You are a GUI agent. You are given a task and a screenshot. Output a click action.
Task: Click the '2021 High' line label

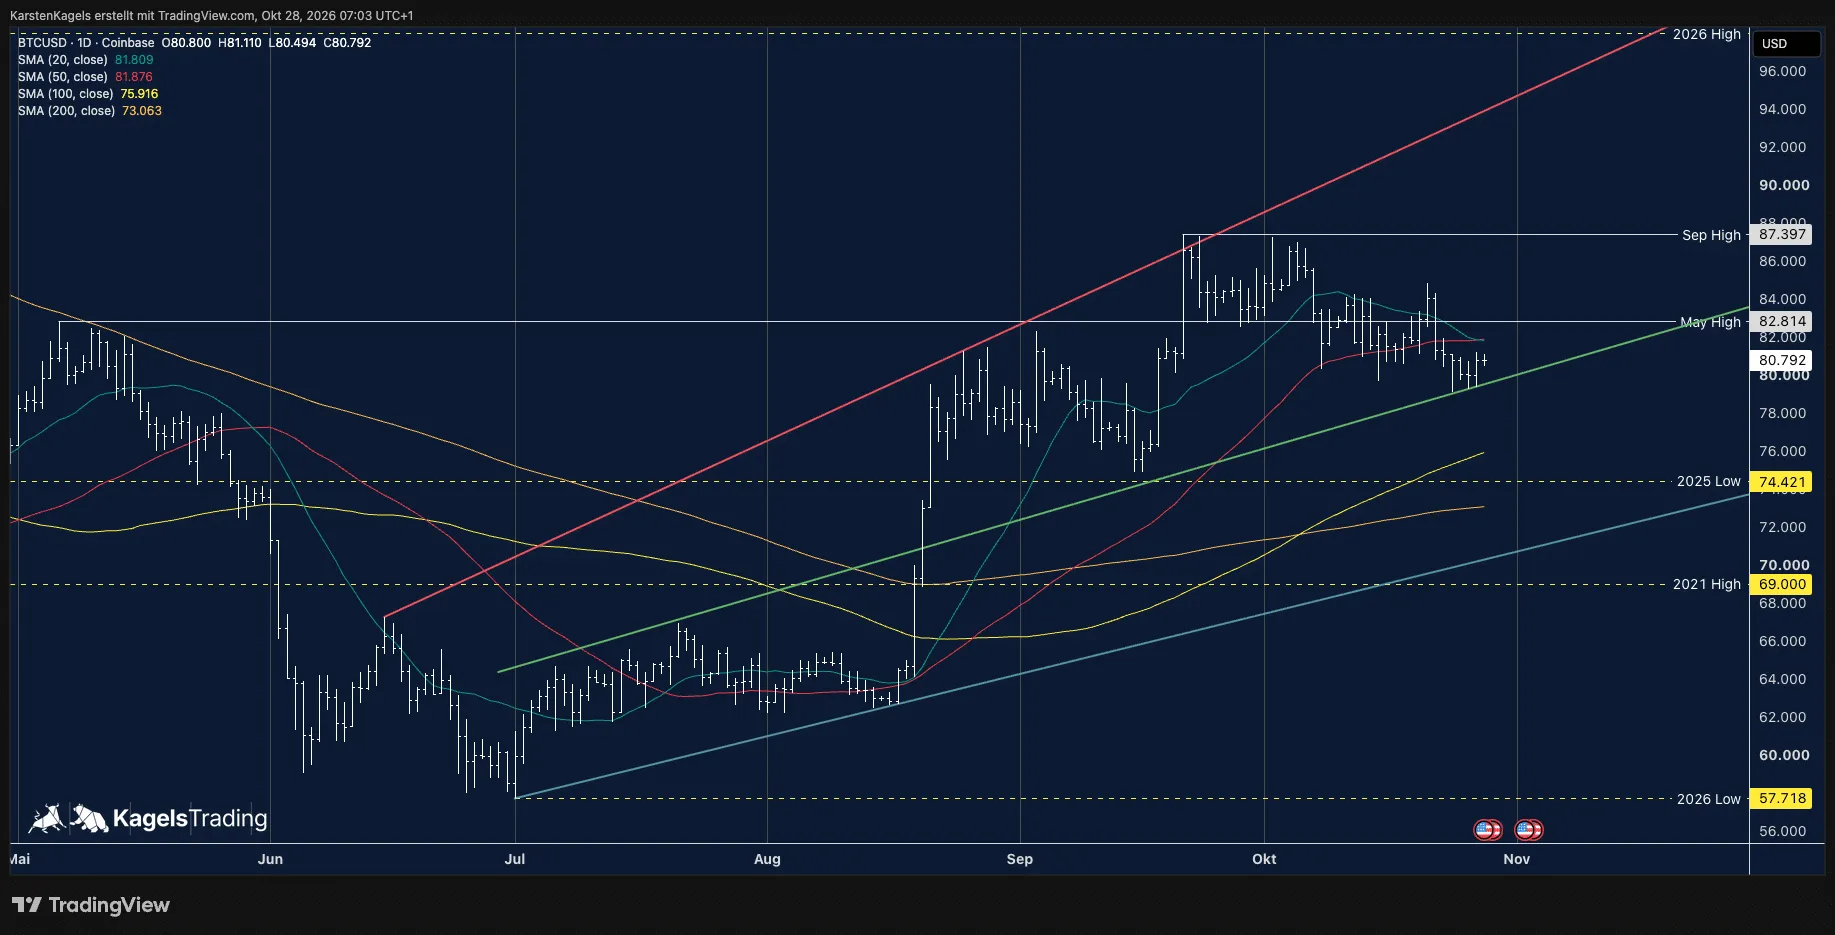[x=1706, y=584]
